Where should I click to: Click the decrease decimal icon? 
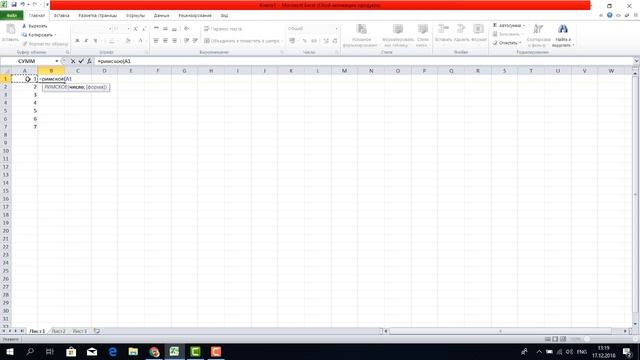coord(335,41)
